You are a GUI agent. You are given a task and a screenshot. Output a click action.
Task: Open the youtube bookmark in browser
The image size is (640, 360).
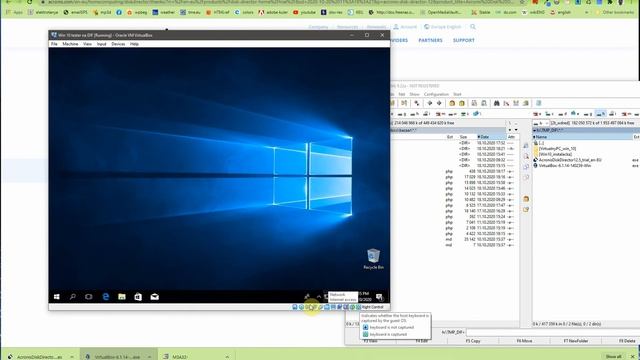[x=304, y=12]
